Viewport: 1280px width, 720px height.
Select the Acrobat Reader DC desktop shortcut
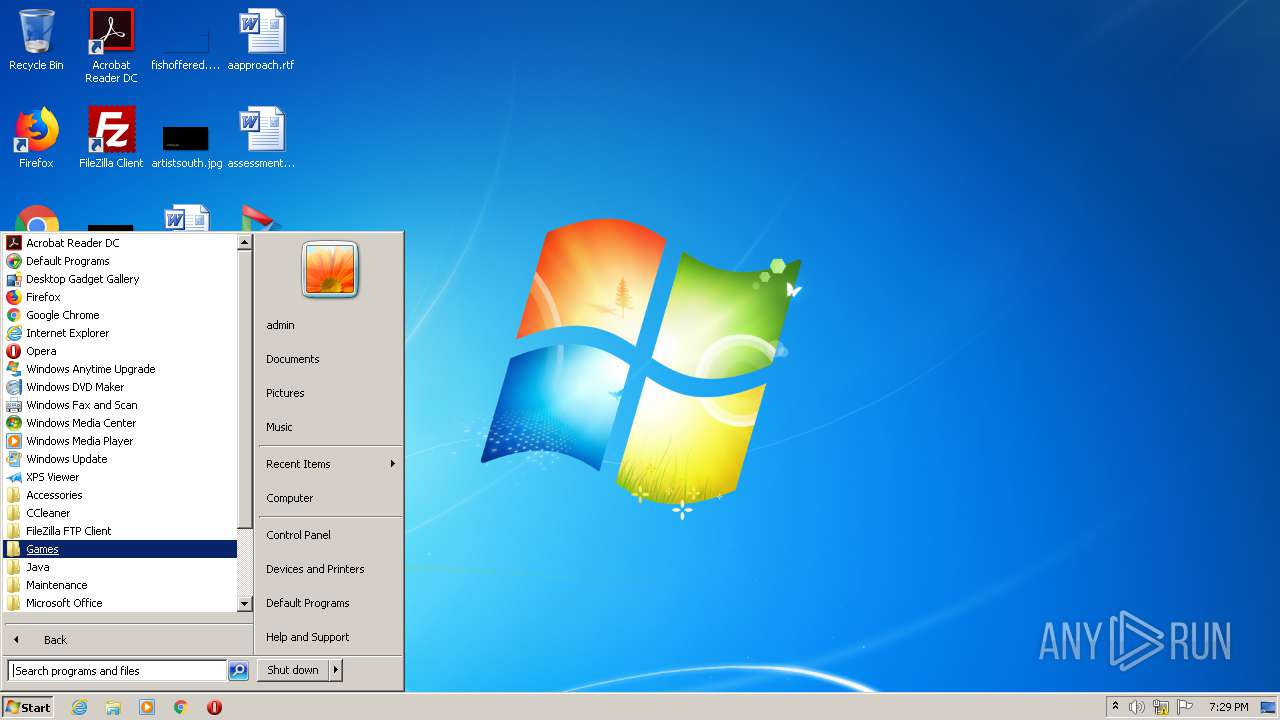click(111, 46)
